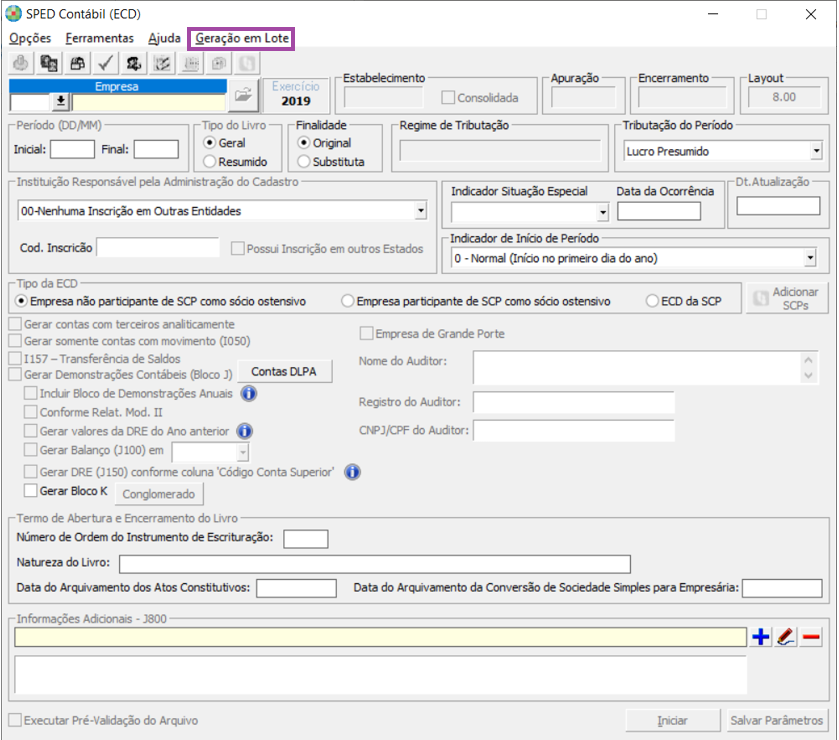
Task: Select the Geral book type radio button
Action: coord(210,143)
